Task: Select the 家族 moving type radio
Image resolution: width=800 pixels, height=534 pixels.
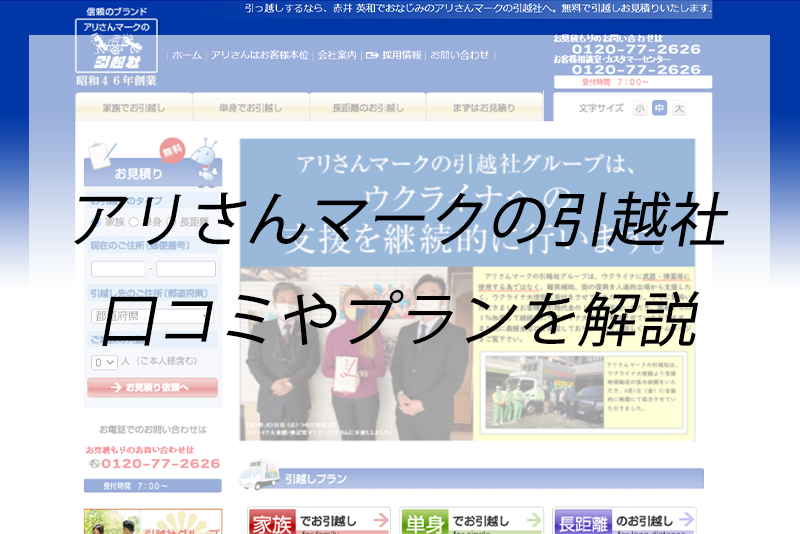Action: [x=96, y=222]
